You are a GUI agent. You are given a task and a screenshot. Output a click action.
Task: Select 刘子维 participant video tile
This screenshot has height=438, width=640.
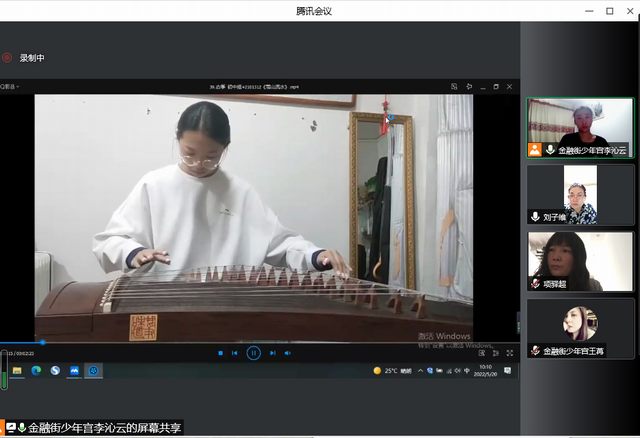[580, 195]
